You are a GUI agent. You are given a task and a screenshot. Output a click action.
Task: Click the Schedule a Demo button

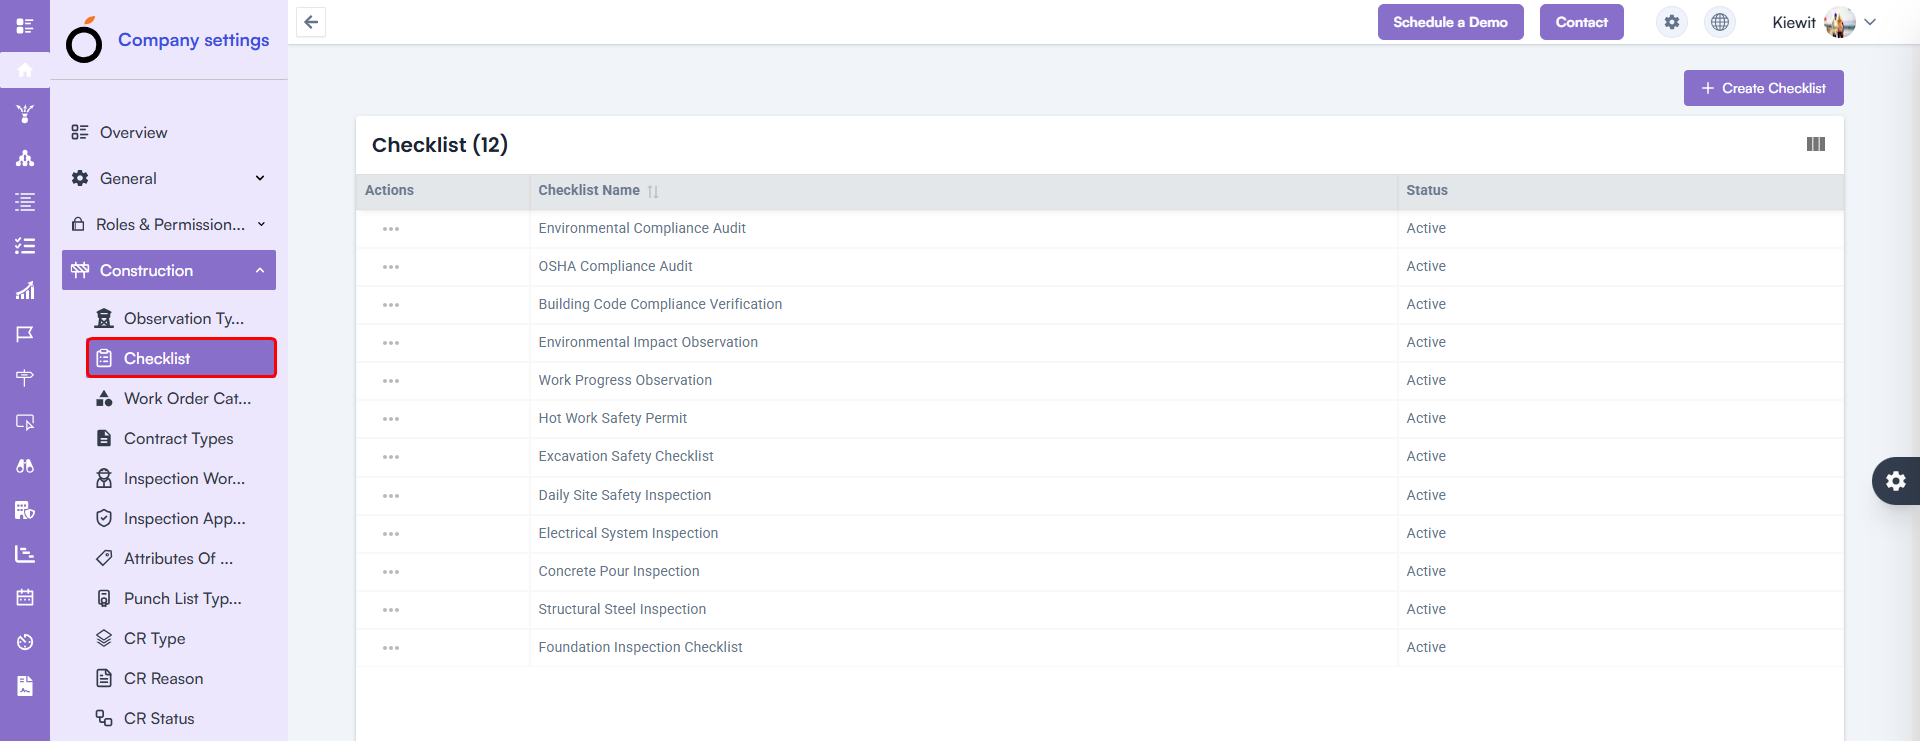pyautogui.click(x=1450, y=22)
